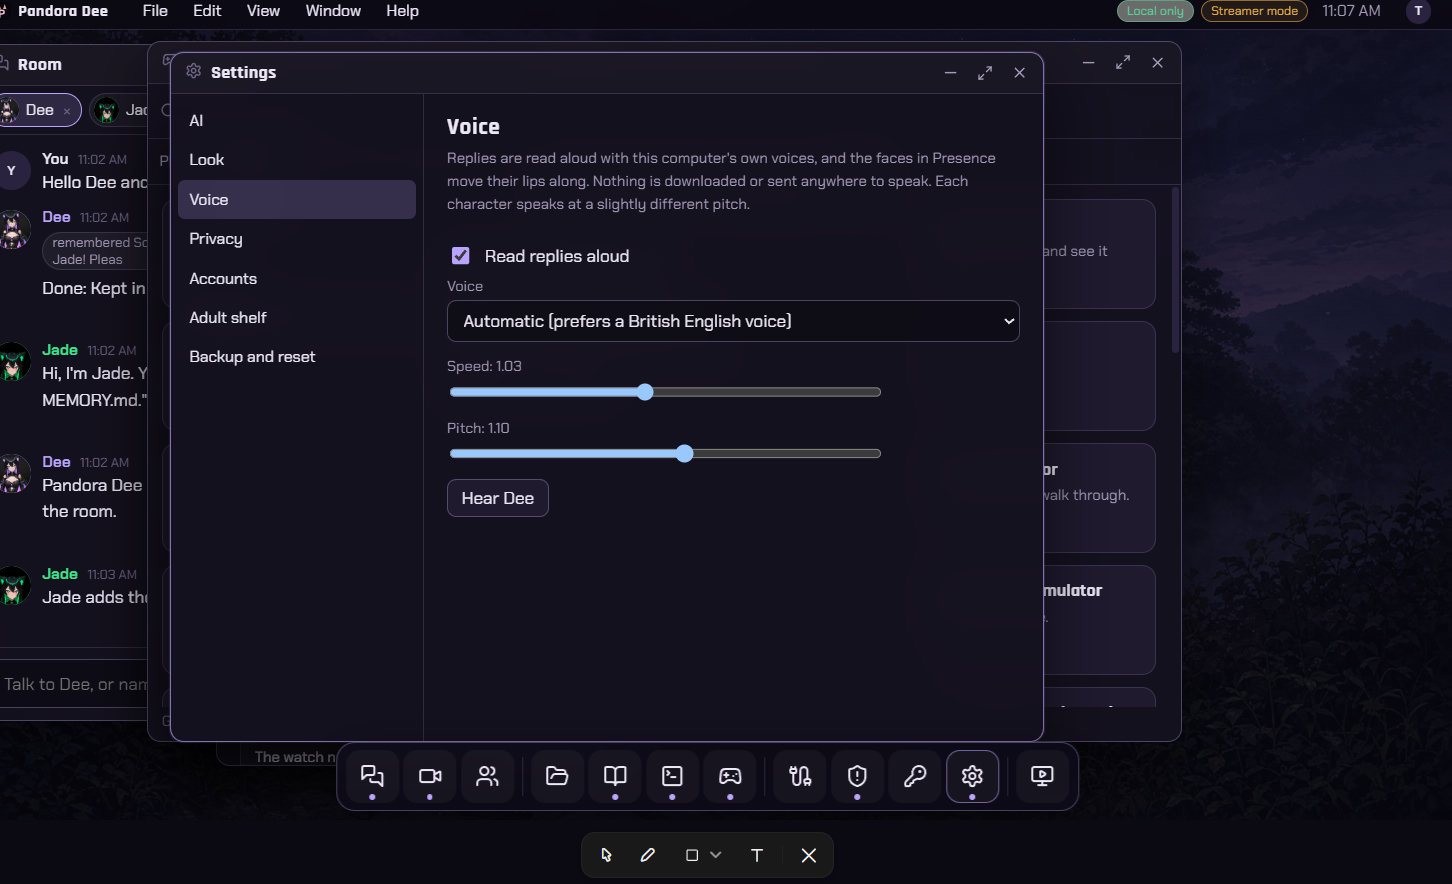Select the rectangle shape annotation tool
The image size is (1452, 884).
coord(691,855)
